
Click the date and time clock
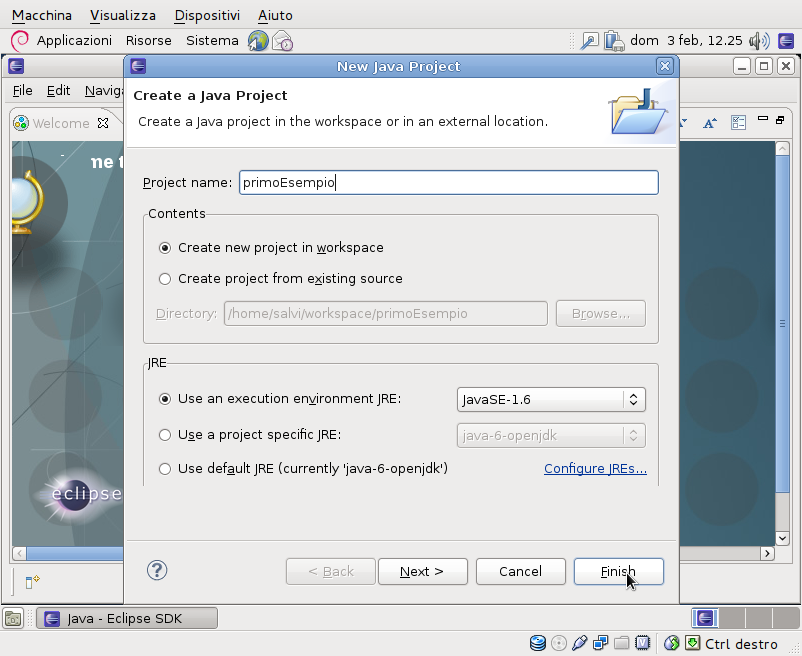click(686, 41)
